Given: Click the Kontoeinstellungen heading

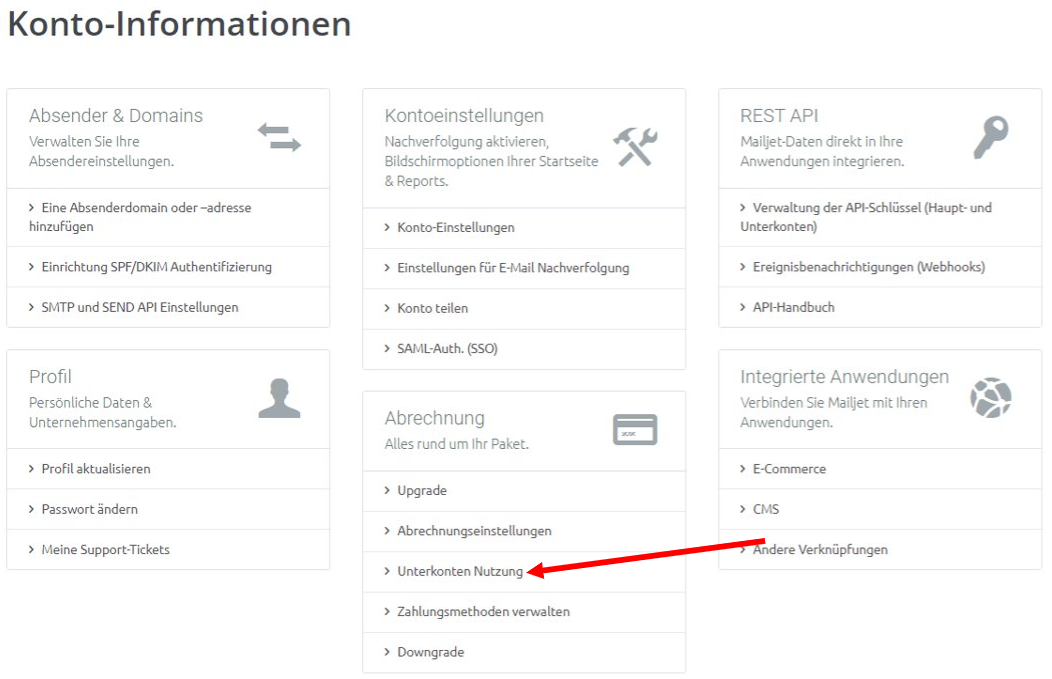Looking at the screenshot, I should click(464, 115).
